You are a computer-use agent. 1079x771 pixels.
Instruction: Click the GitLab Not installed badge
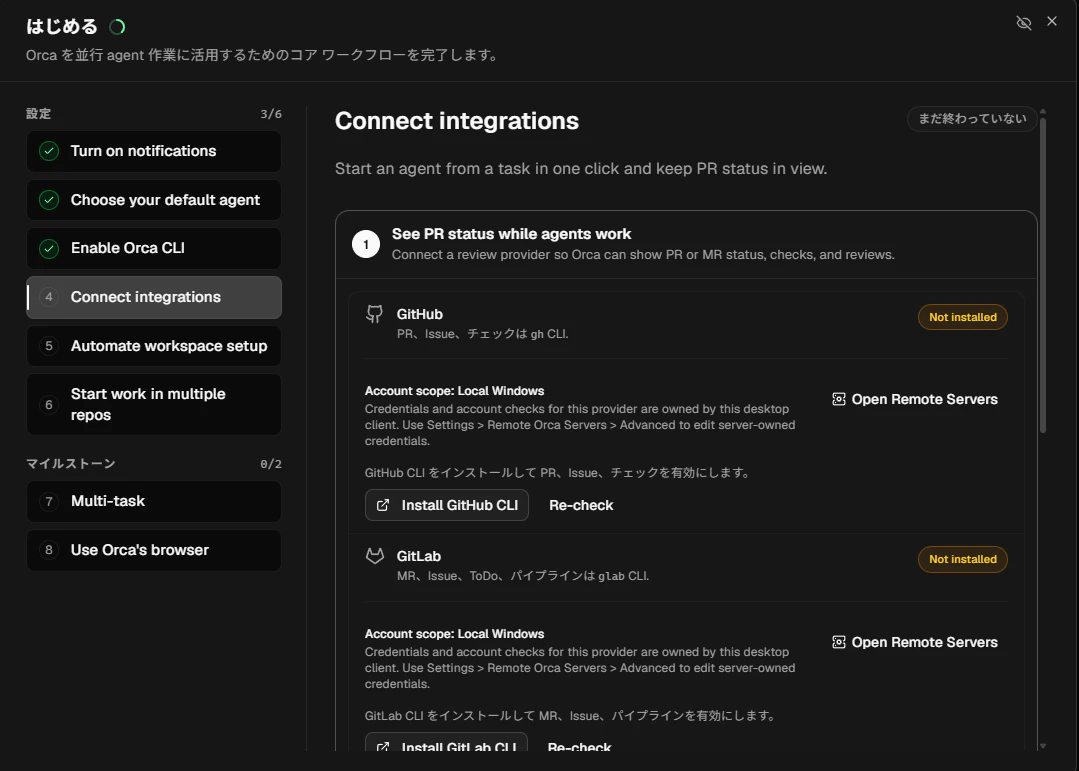963,560
